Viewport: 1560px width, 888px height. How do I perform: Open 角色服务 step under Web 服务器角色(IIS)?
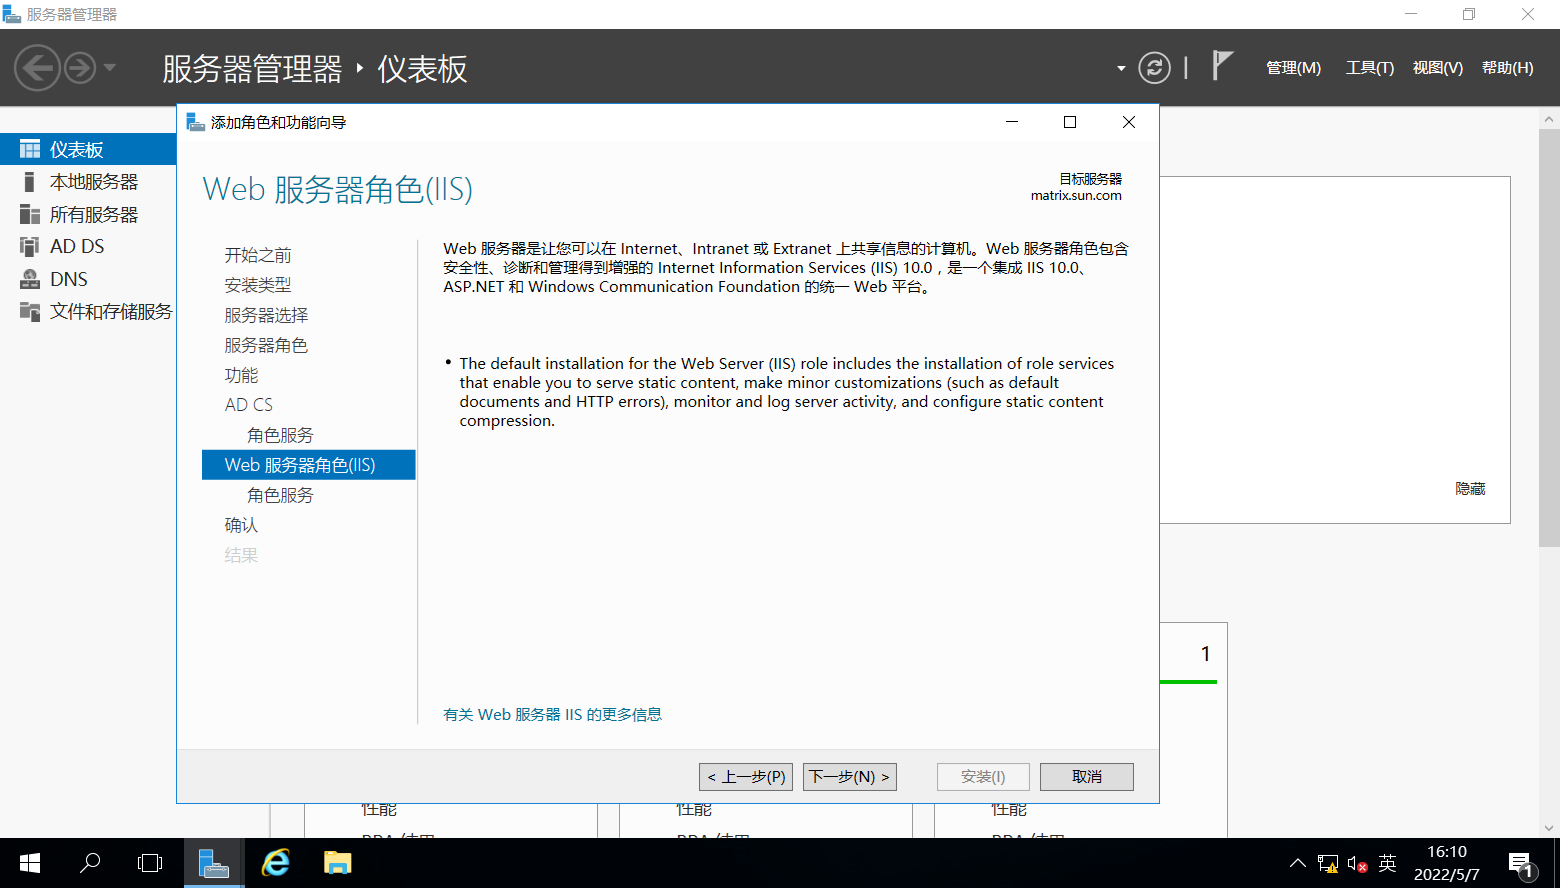[280, 495]
